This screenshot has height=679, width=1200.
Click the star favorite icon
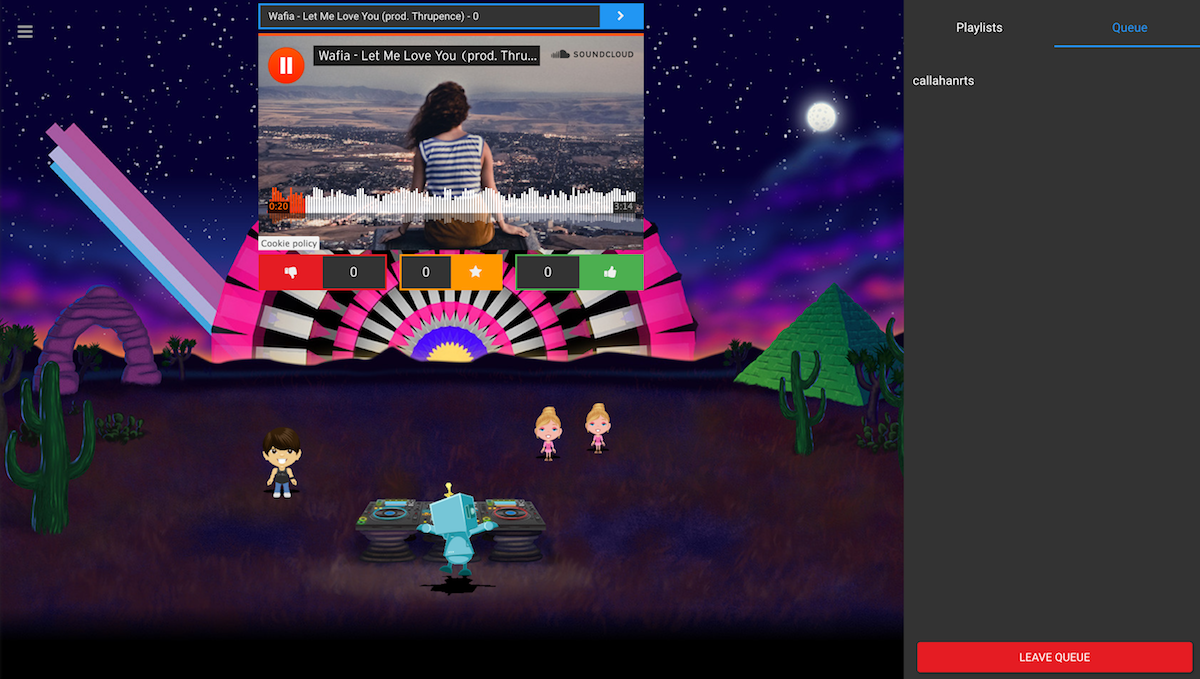point(476,272)
